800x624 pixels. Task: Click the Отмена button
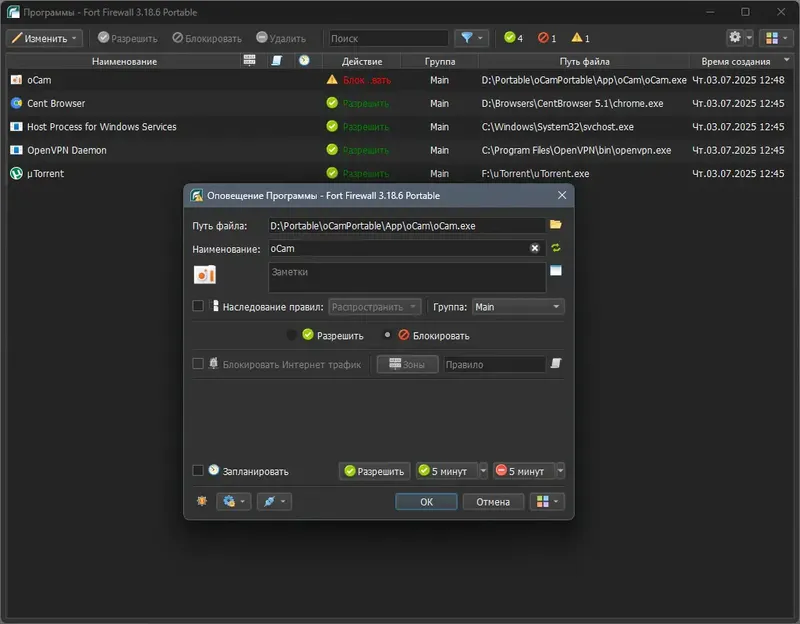click(493, 502)
